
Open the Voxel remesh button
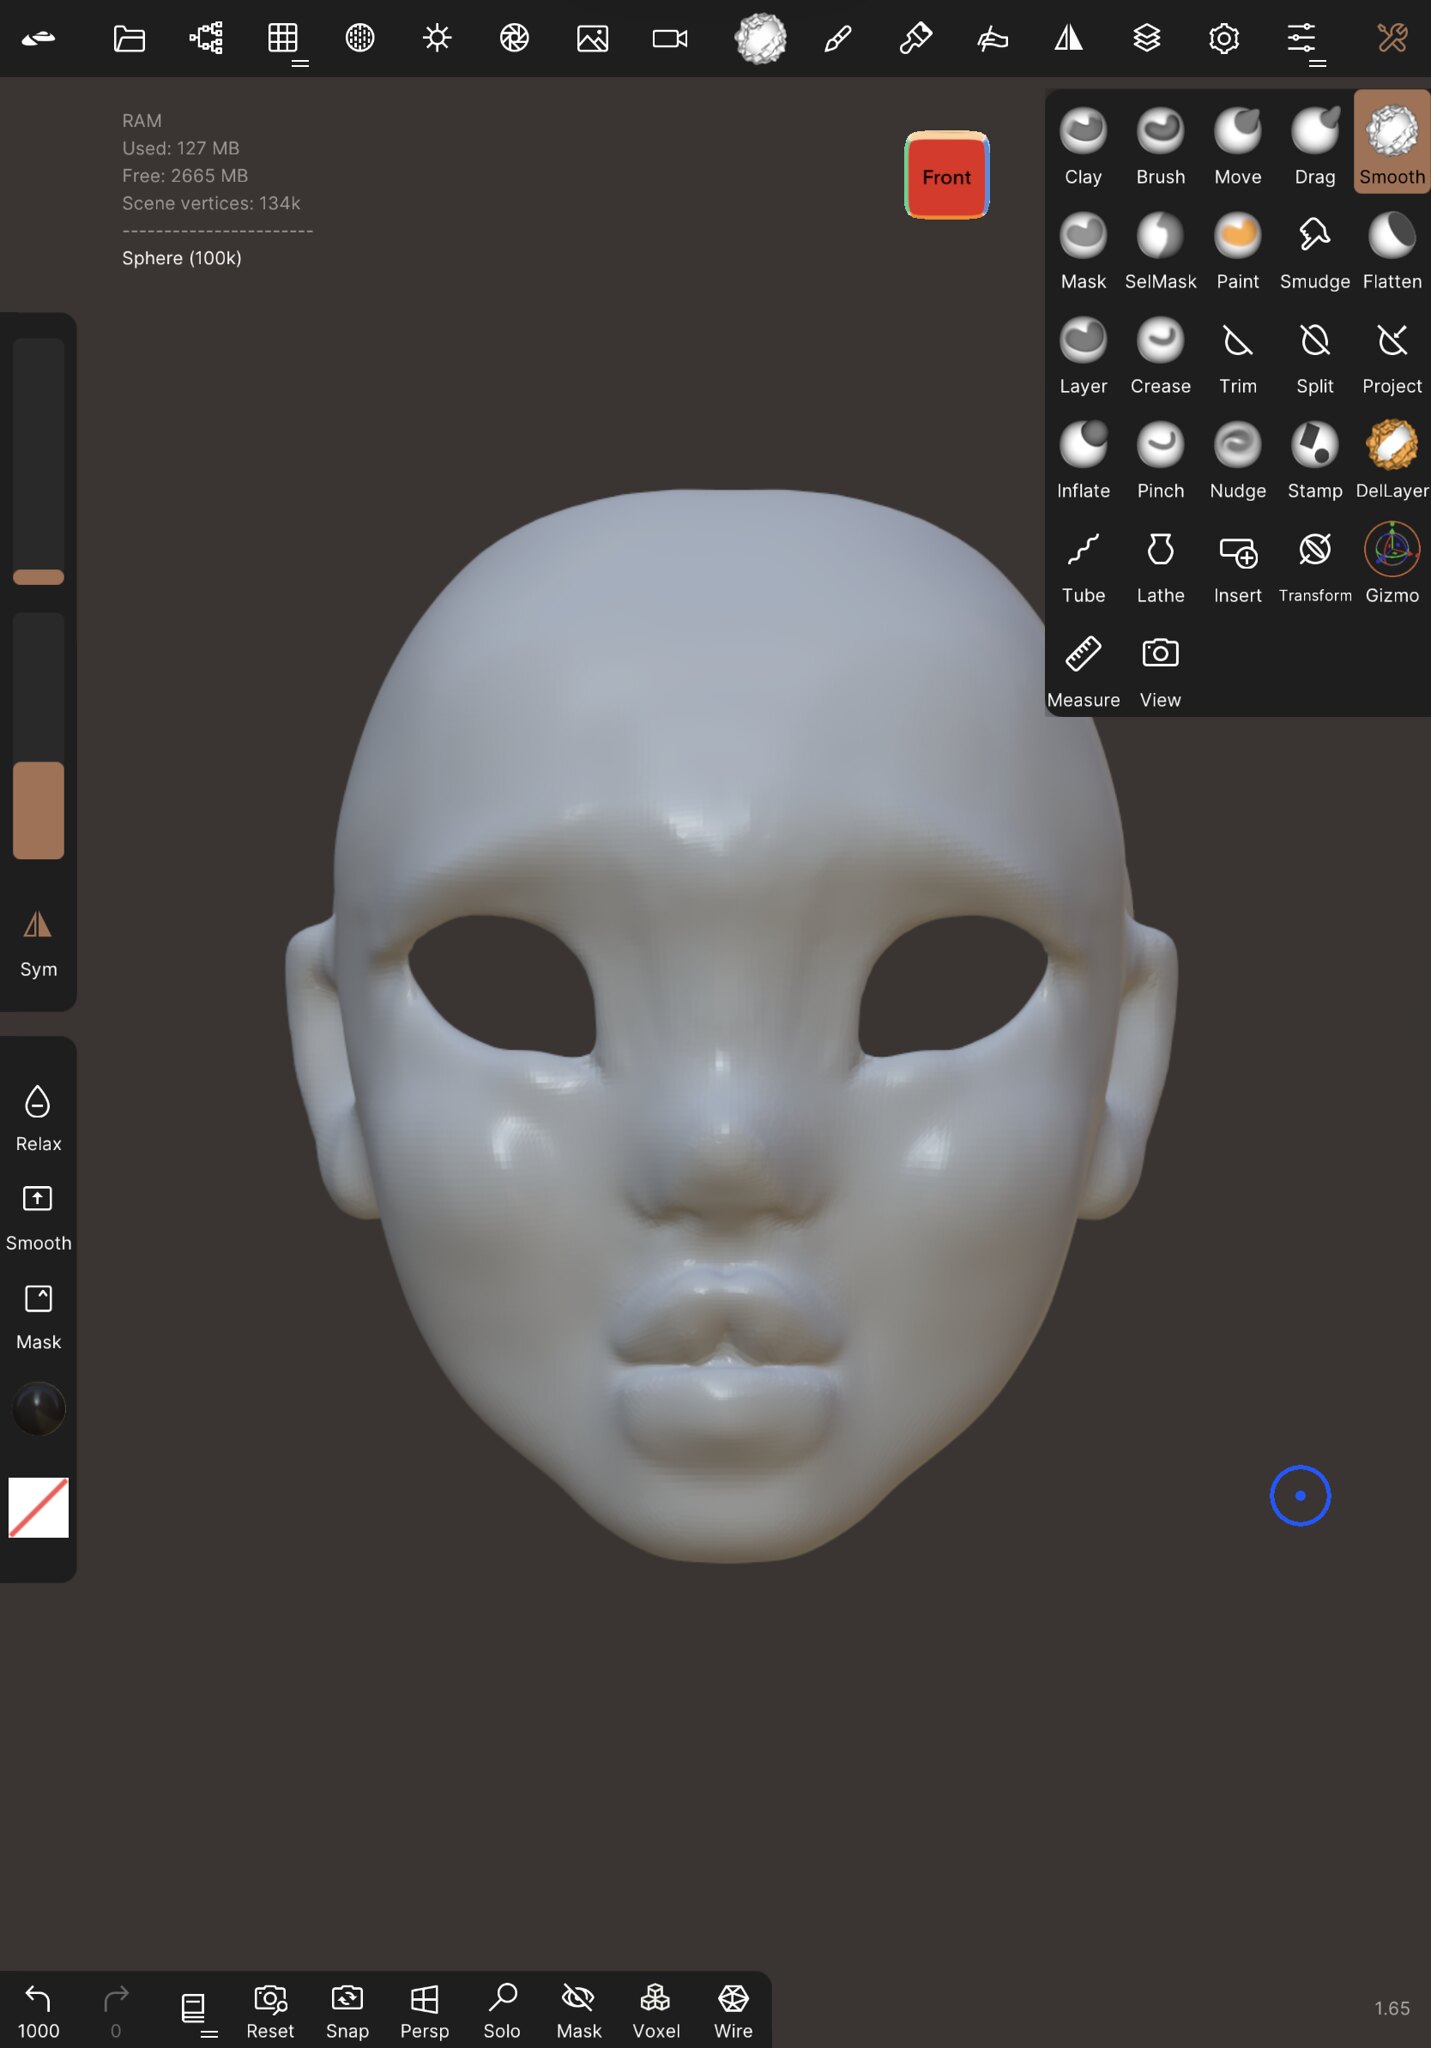(656, 2011)
